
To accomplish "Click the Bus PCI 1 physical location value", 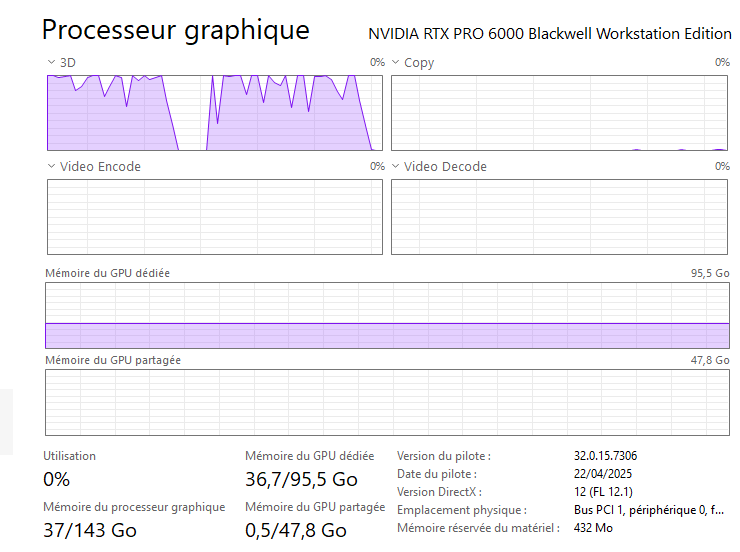I will pyautogui.click(x=648, y=510).
